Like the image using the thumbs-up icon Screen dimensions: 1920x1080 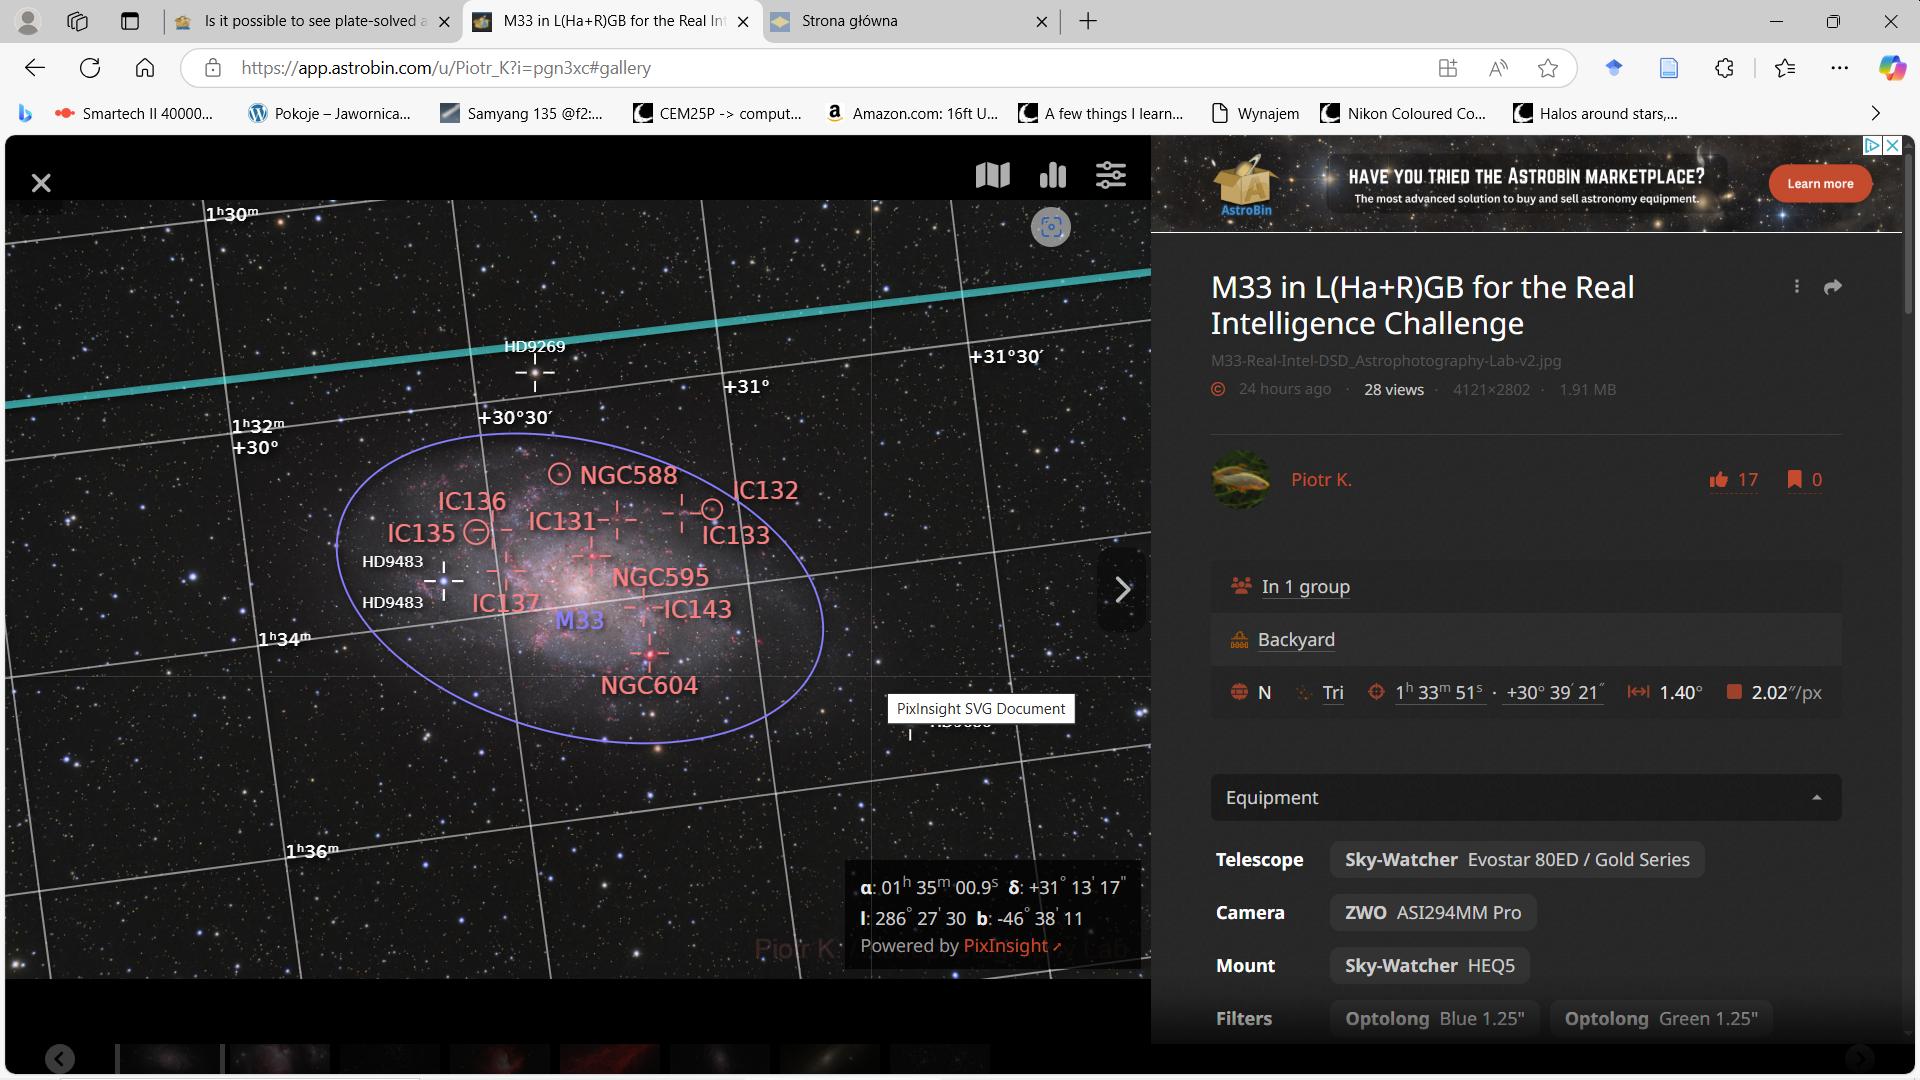[1719, 480]
